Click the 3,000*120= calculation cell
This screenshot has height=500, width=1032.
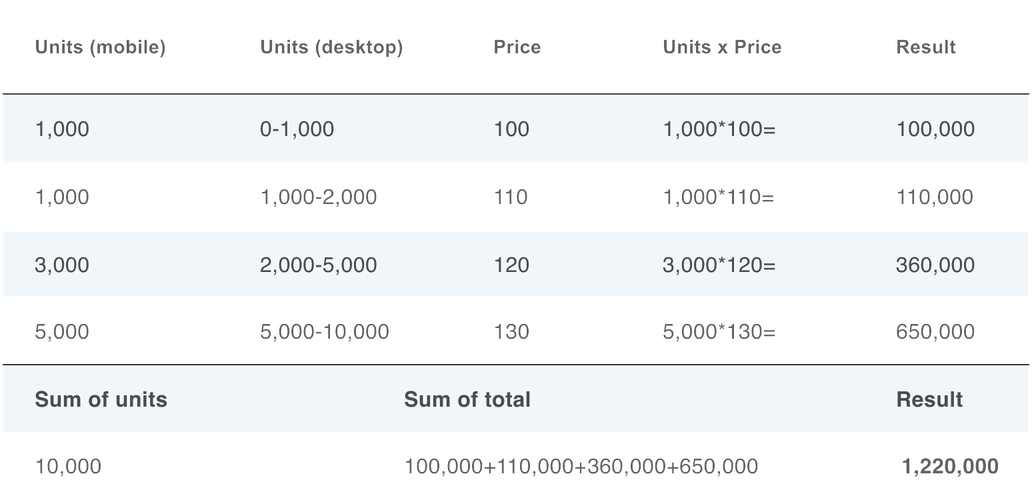719,265
